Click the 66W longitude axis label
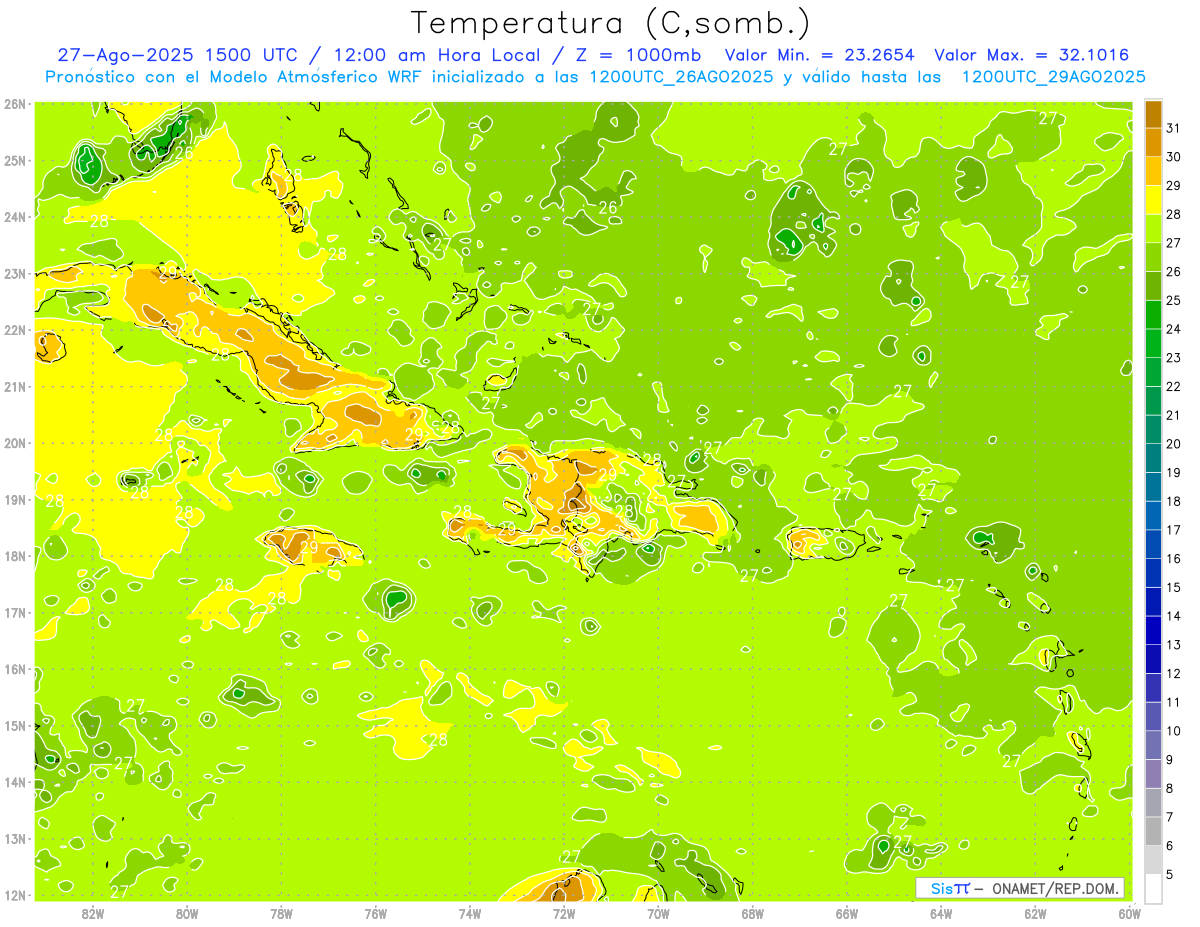Viewport: 1200px width, 927px height. pyautogui.click(x=846, y=913)
